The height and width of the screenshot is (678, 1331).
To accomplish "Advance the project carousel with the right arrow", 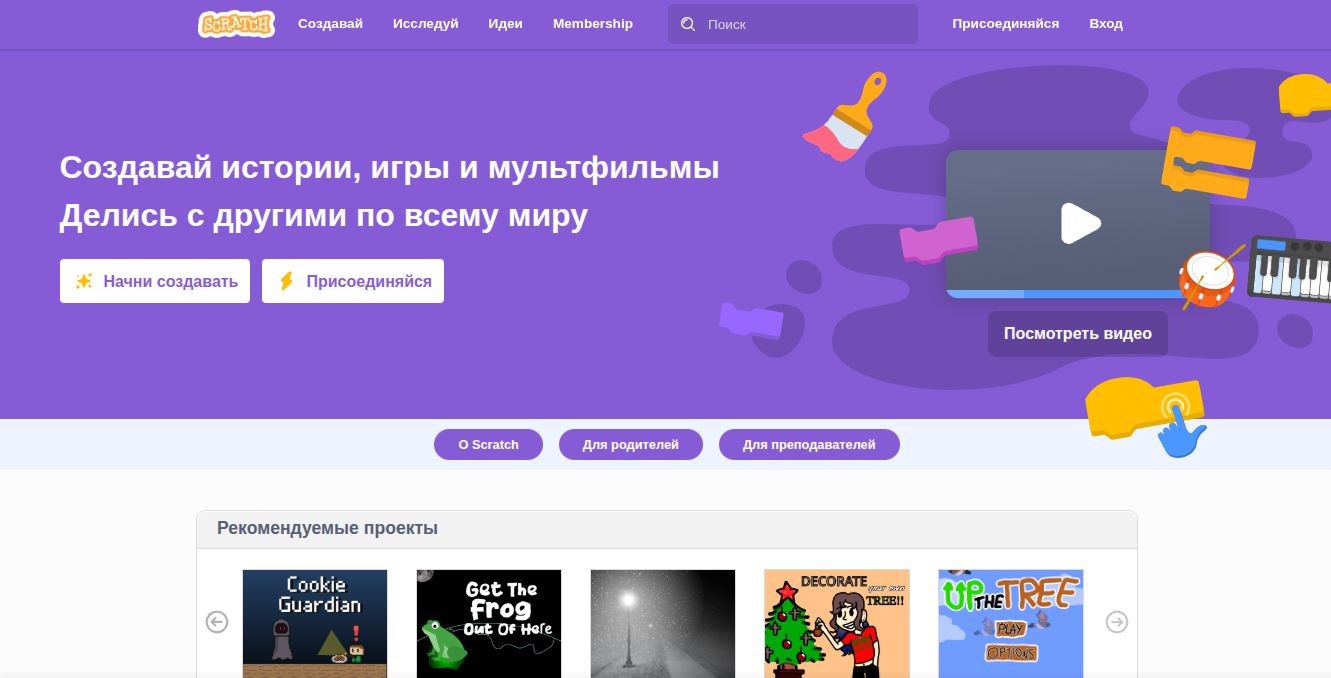I will tap(1117, 621).
